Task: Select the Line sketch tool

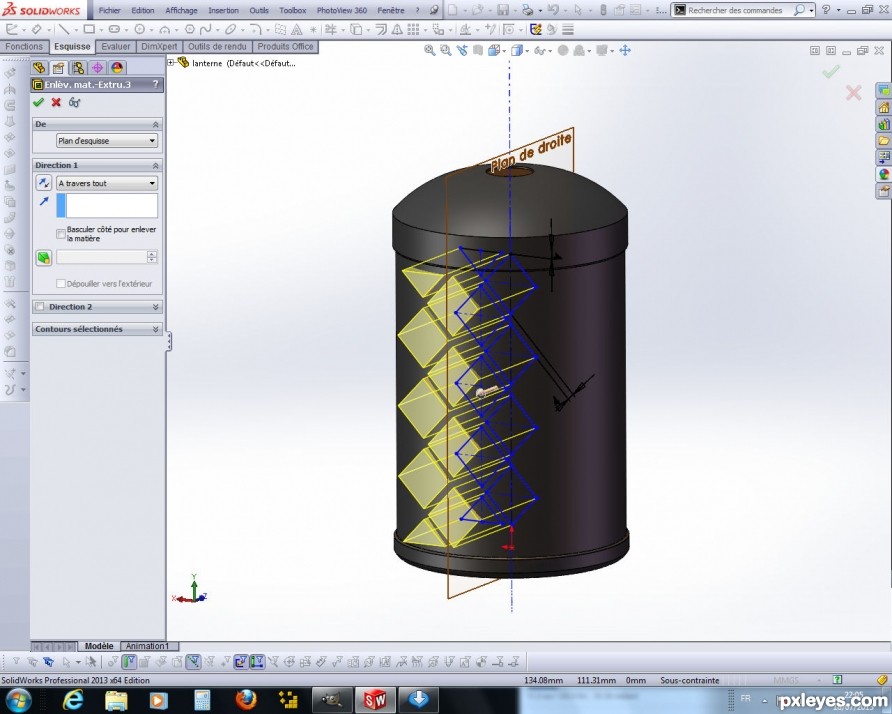Action: click(64, 29)
